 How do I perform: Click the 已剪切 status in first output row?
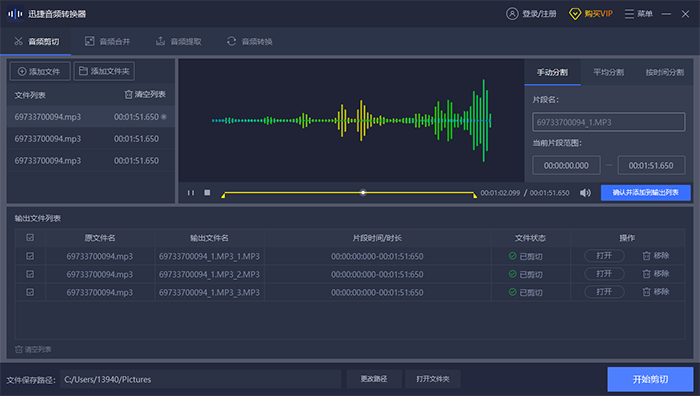pos(525,256)
